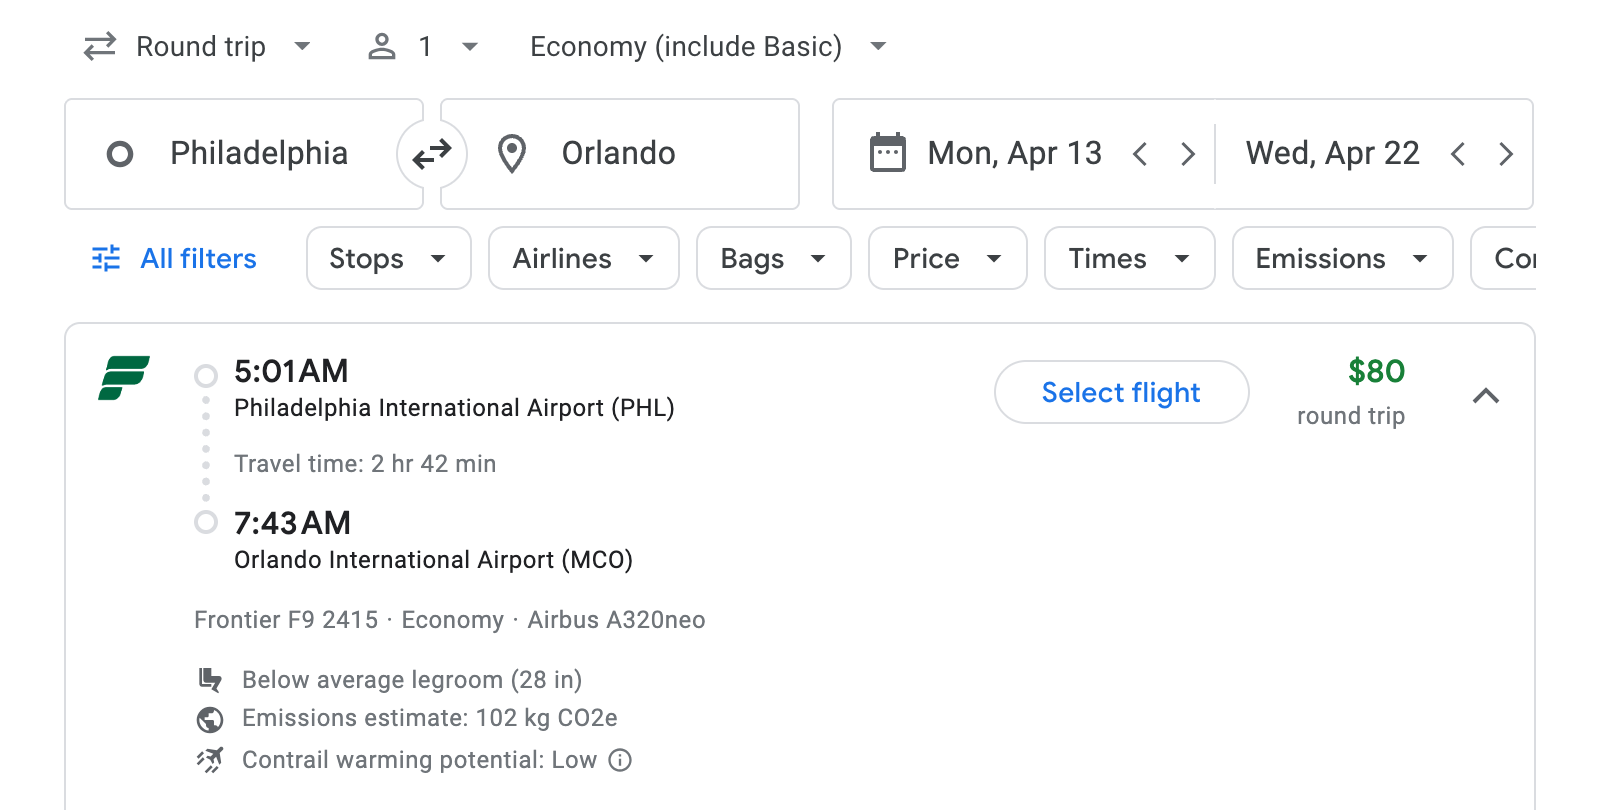Expand the Bags filter

773,258
